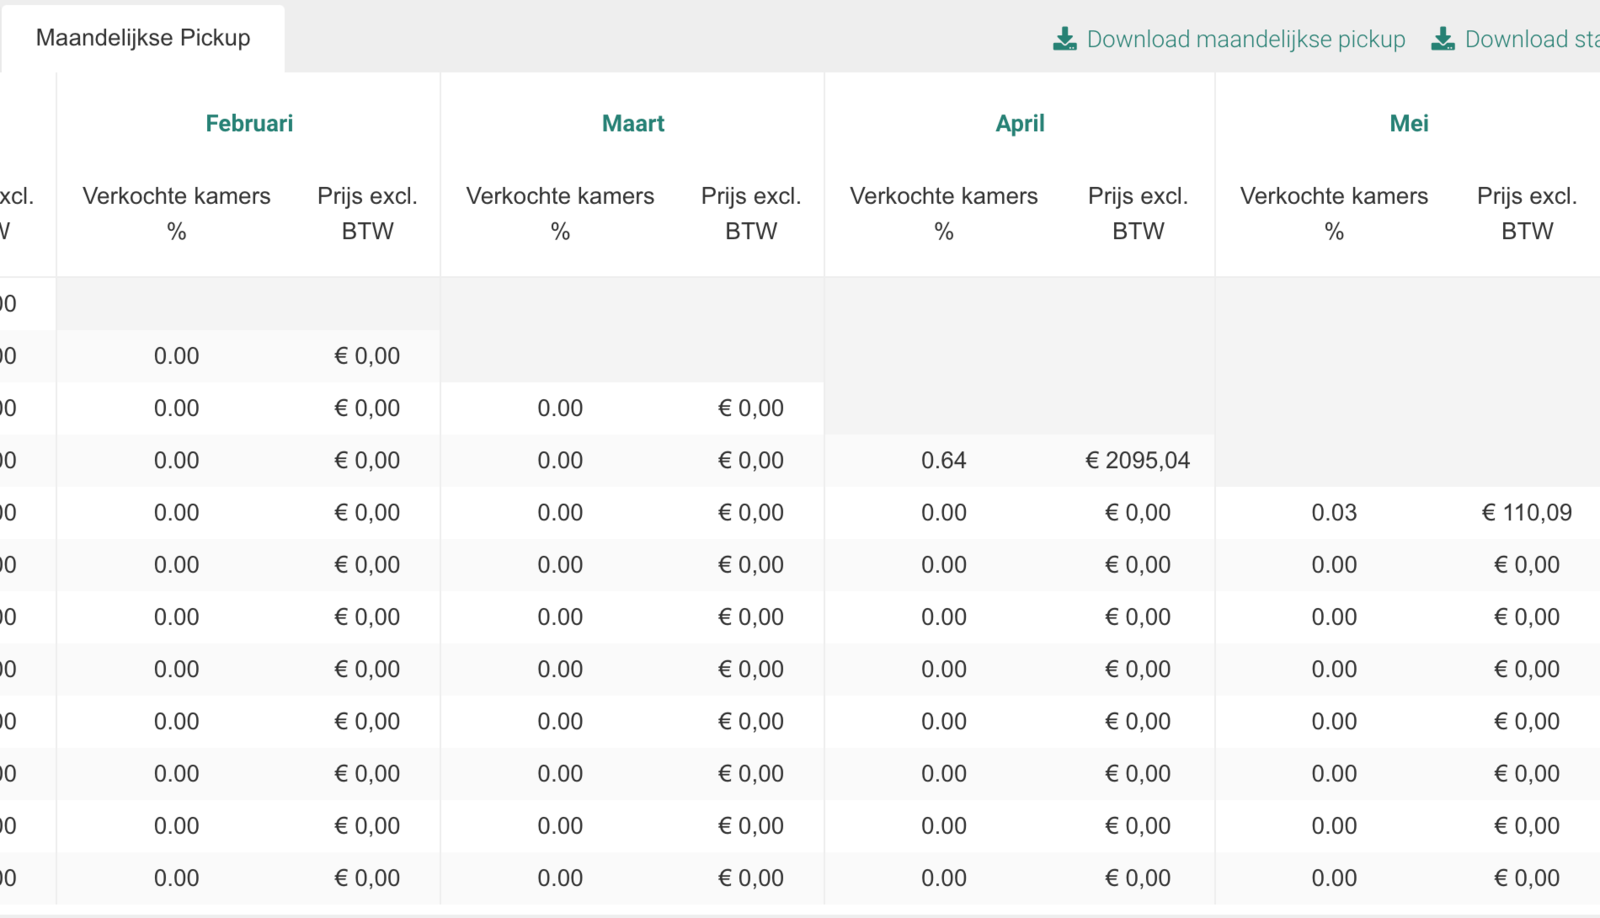
Task: Click Prijs excl. BTW header under Maart
Action: click(x=751, y=213)
